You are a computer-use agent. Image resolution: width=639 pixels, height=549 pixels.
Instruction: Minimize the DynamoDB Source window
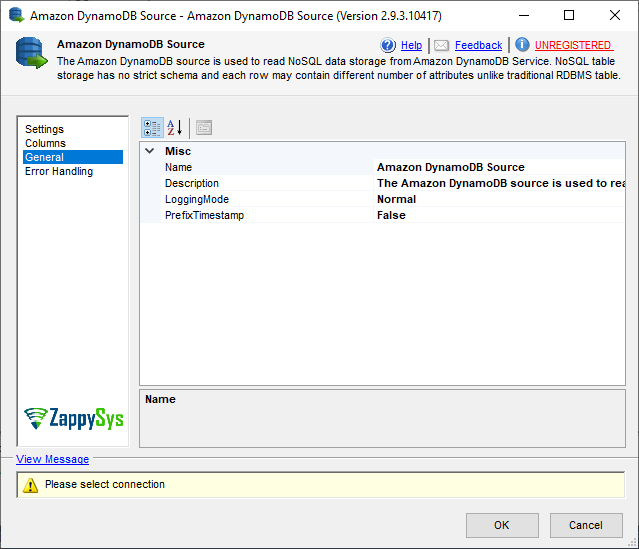click(x=524, y=15)
